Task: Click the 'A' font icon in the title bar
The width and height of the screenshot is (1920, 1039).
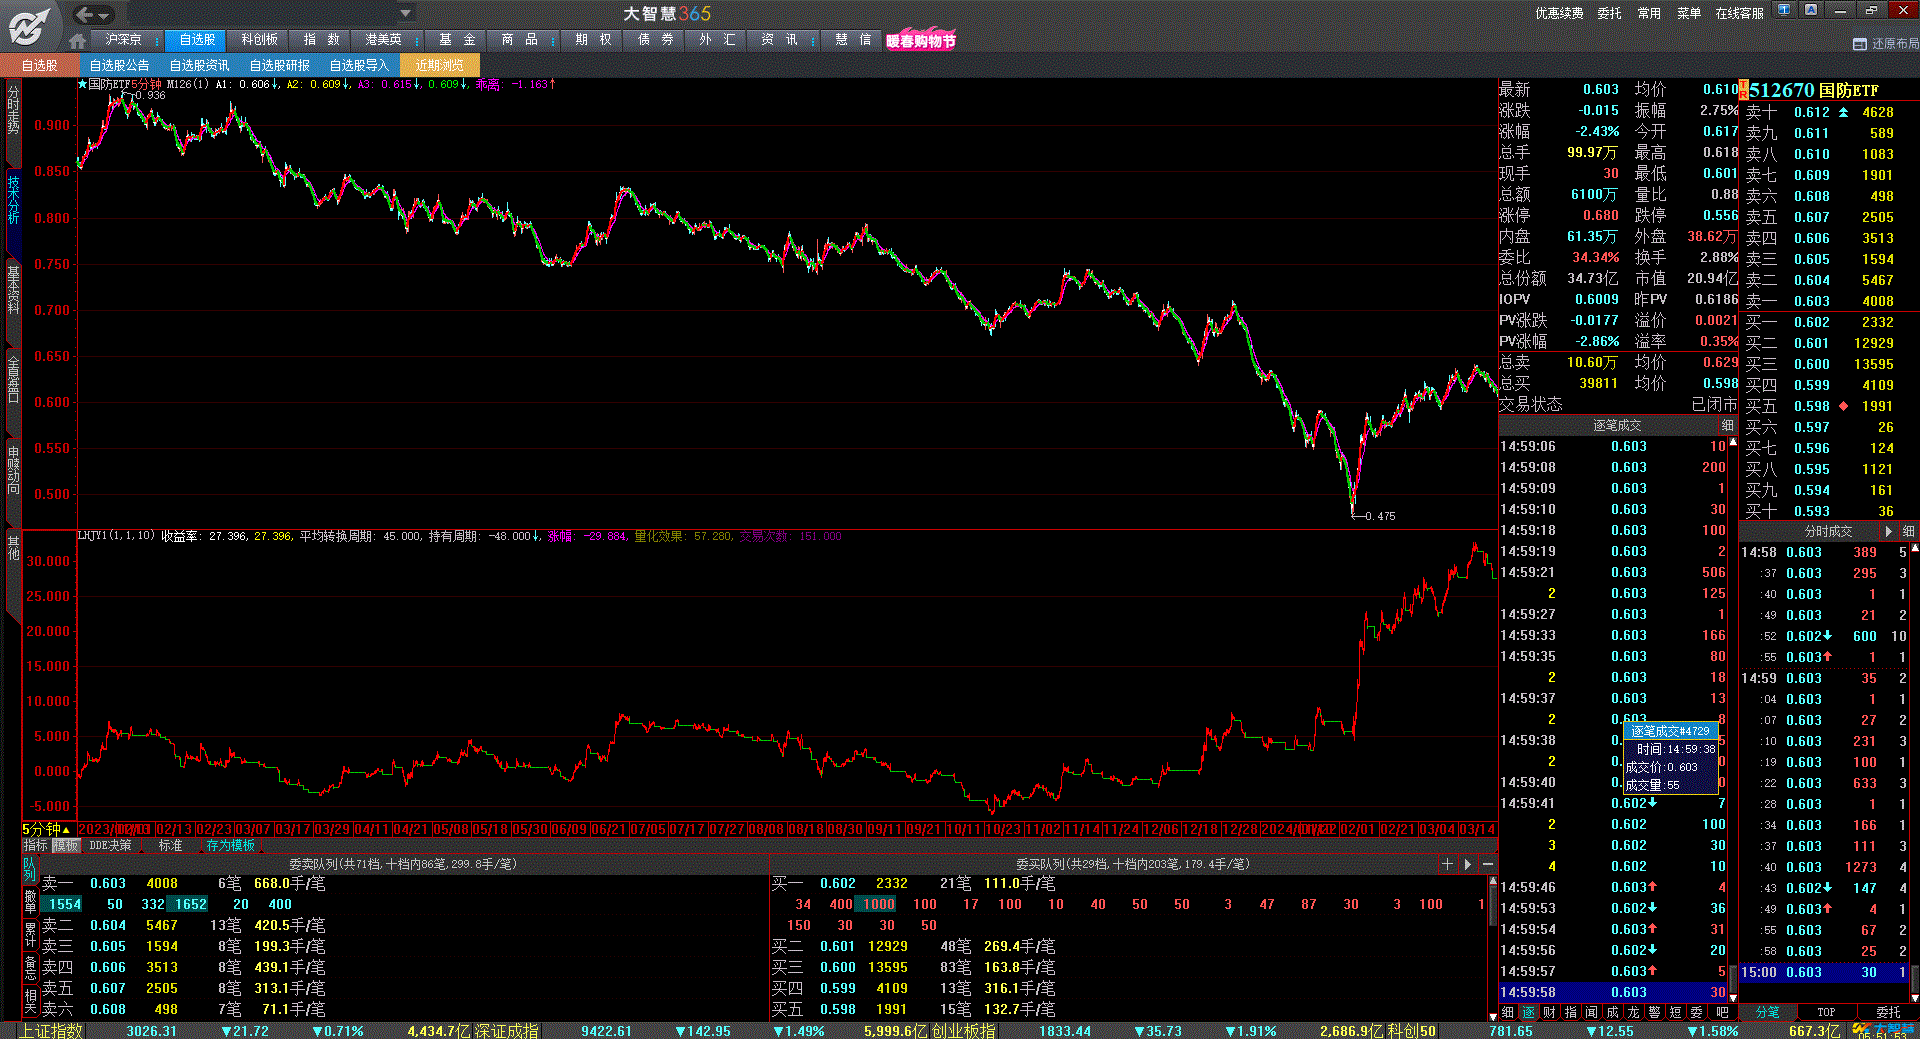Action: [x=1811, y=10]
